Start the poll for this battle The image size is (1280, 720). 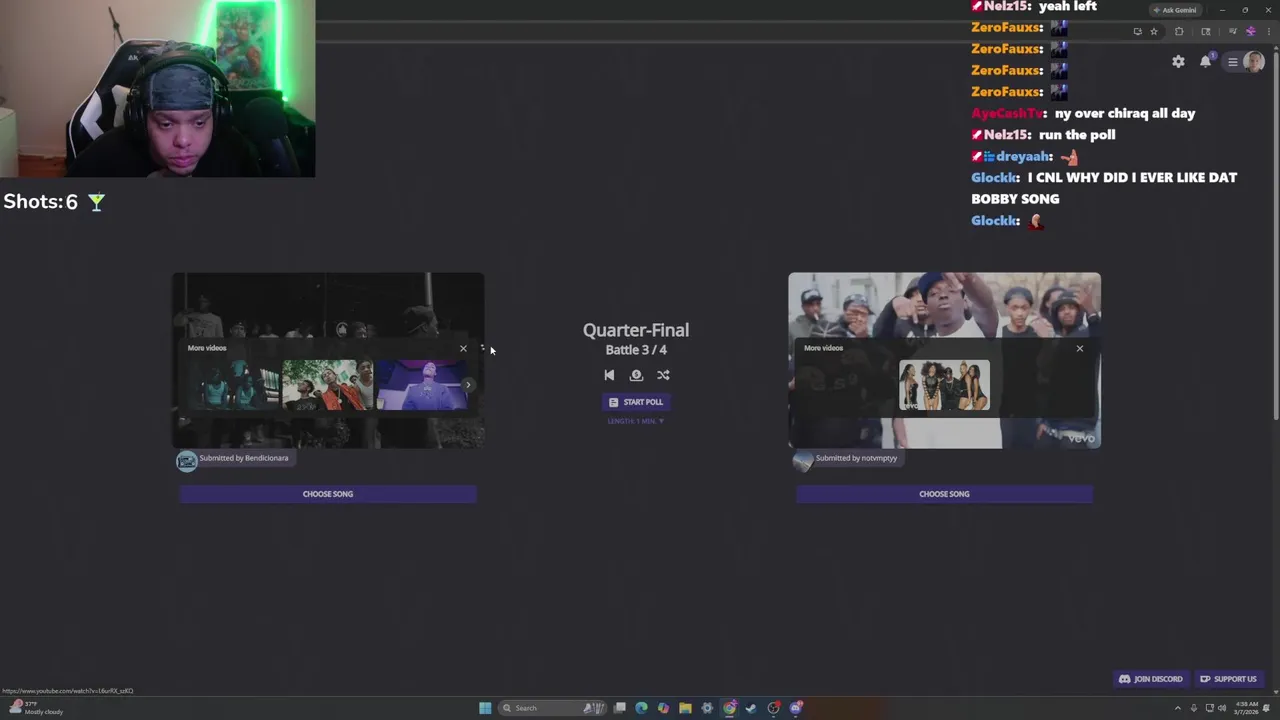pos(636,402)
